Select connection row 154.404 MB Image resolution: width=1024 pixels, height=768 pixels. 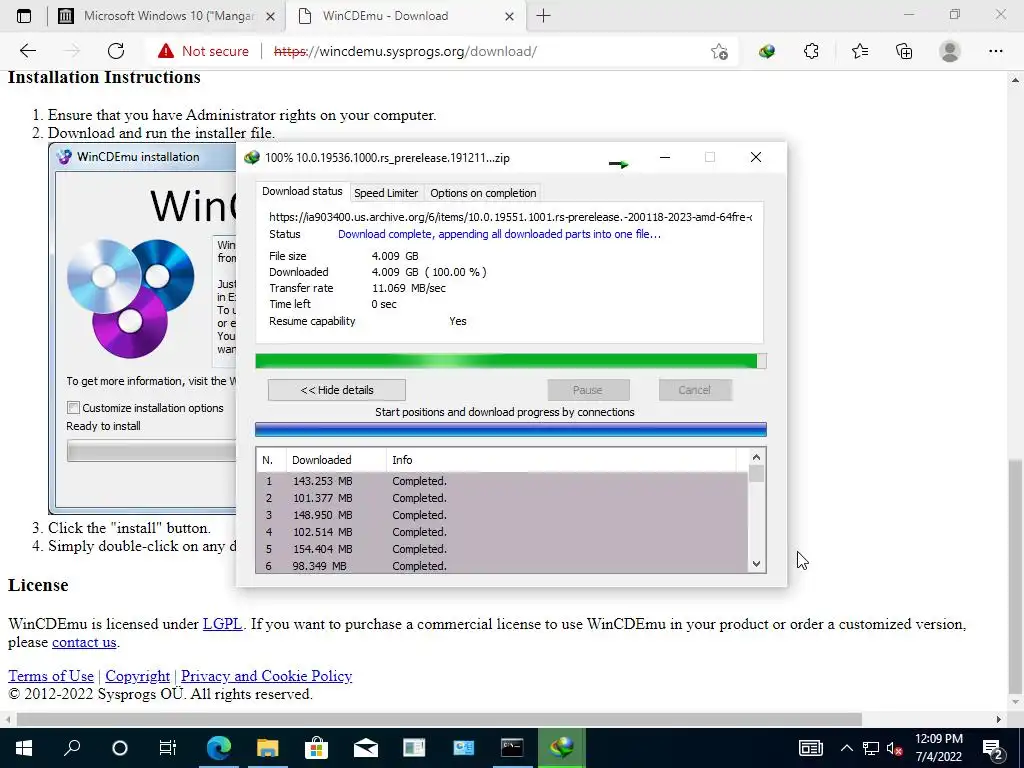[x=502, y=549]
